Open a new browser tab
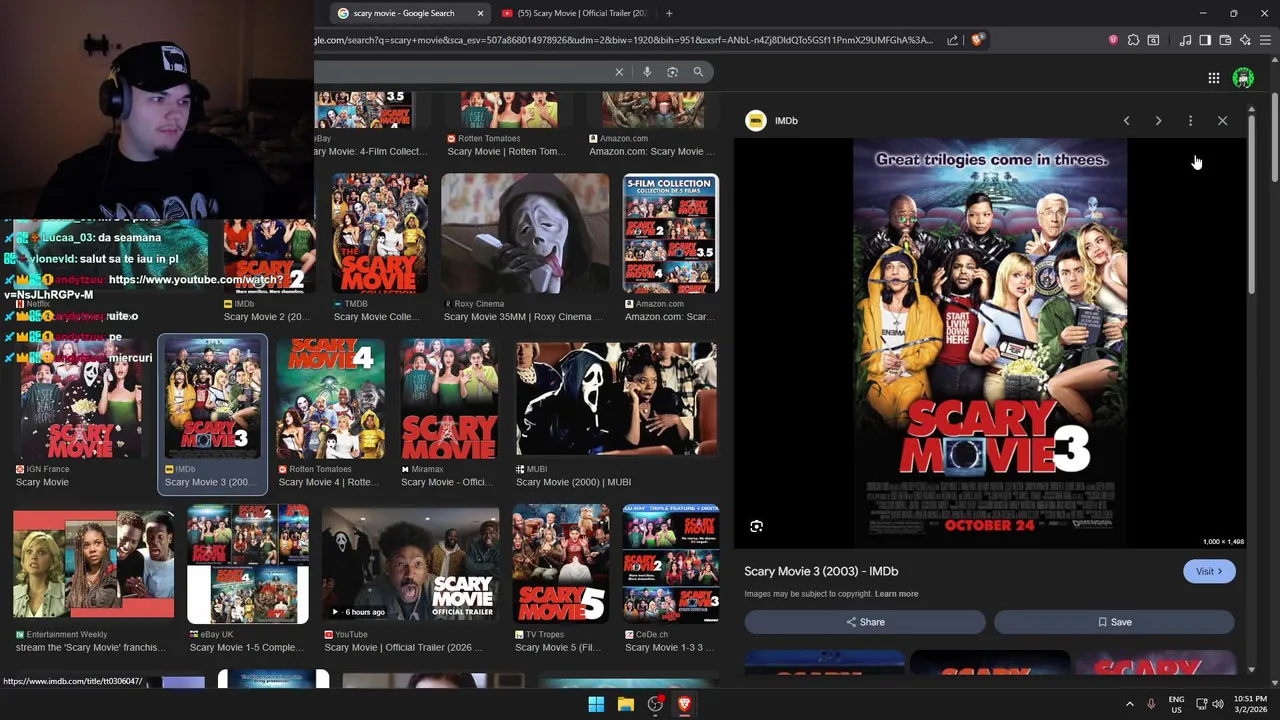 pyautogui.click(x=669, y=13)
